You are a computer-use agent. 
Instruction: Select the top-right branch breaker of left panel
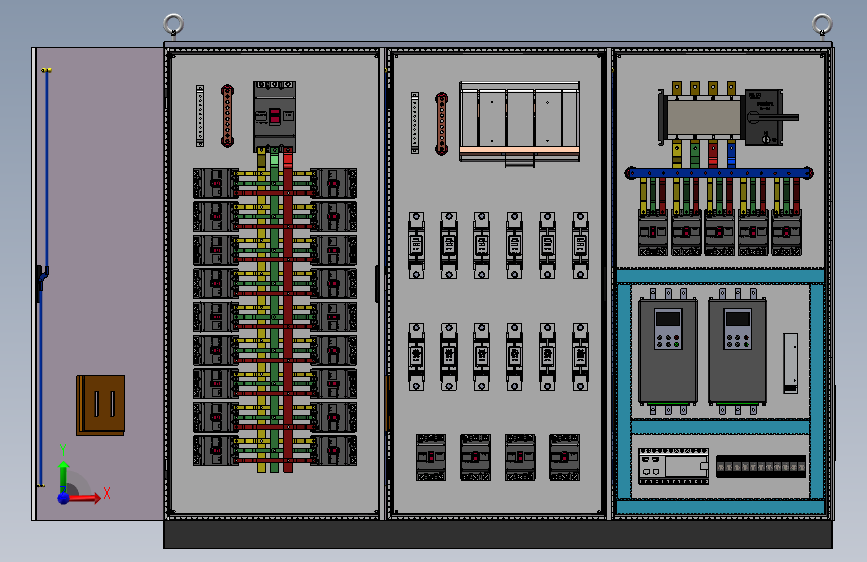tap(334, 184)
